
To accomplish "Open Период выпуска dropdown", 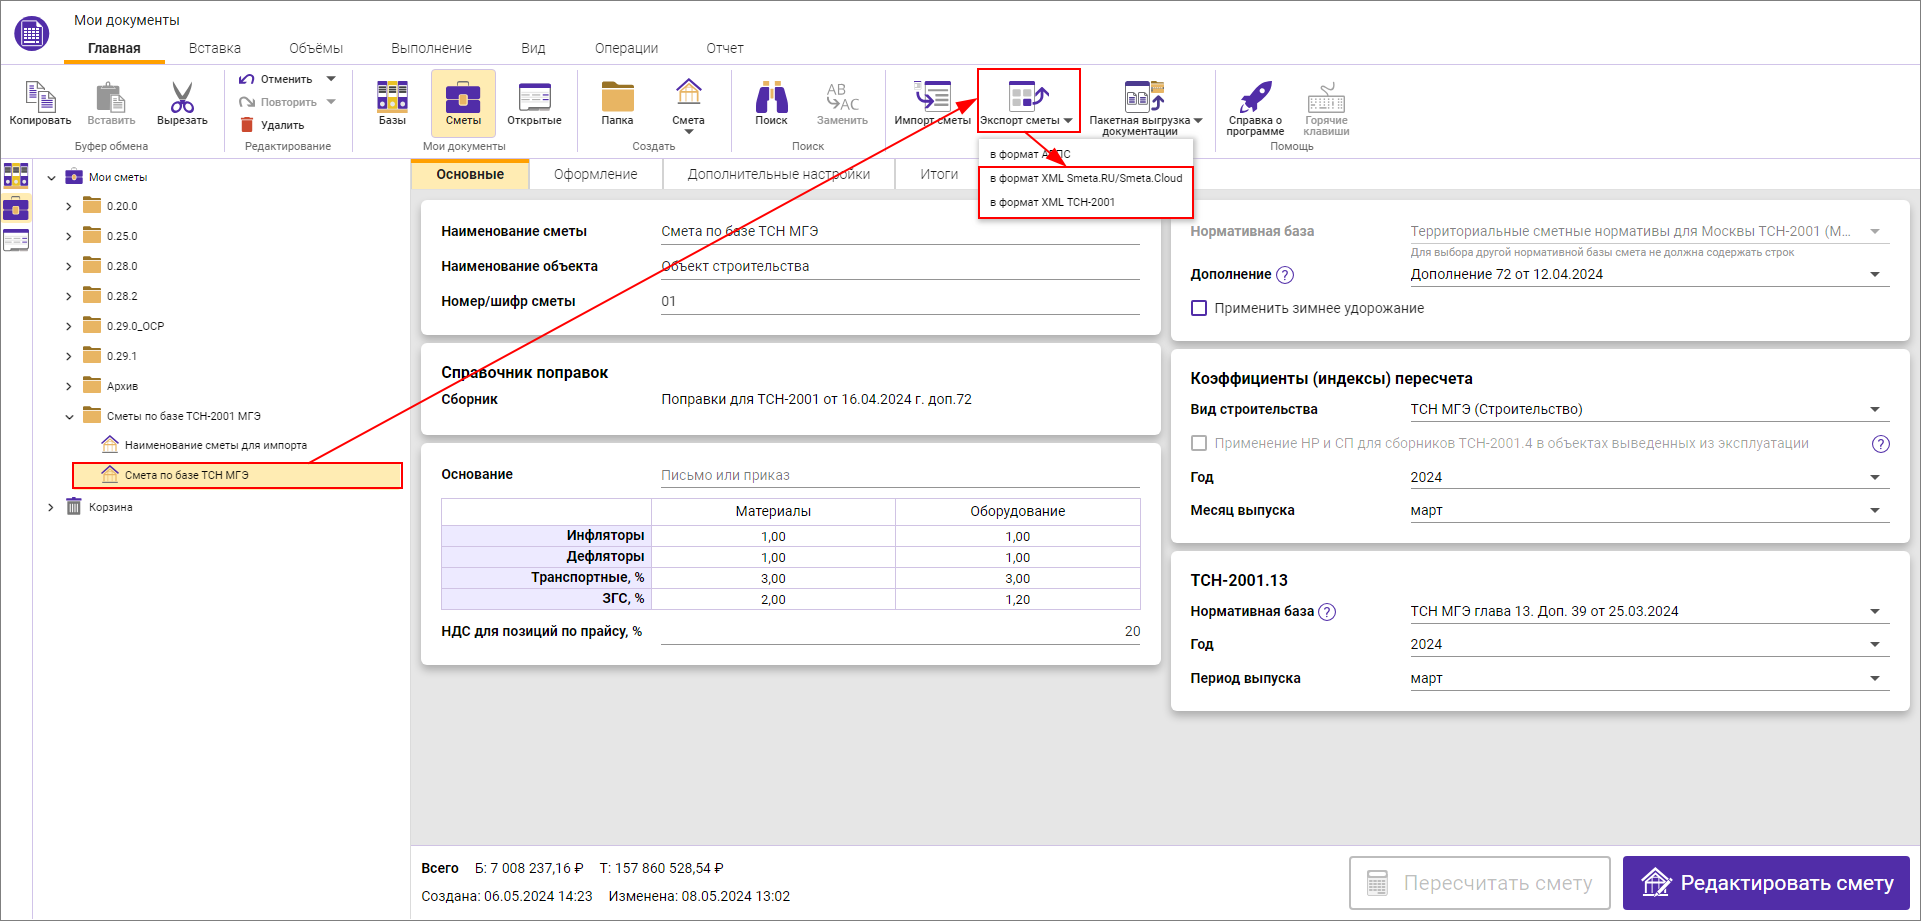I will tap(1650, 678).
